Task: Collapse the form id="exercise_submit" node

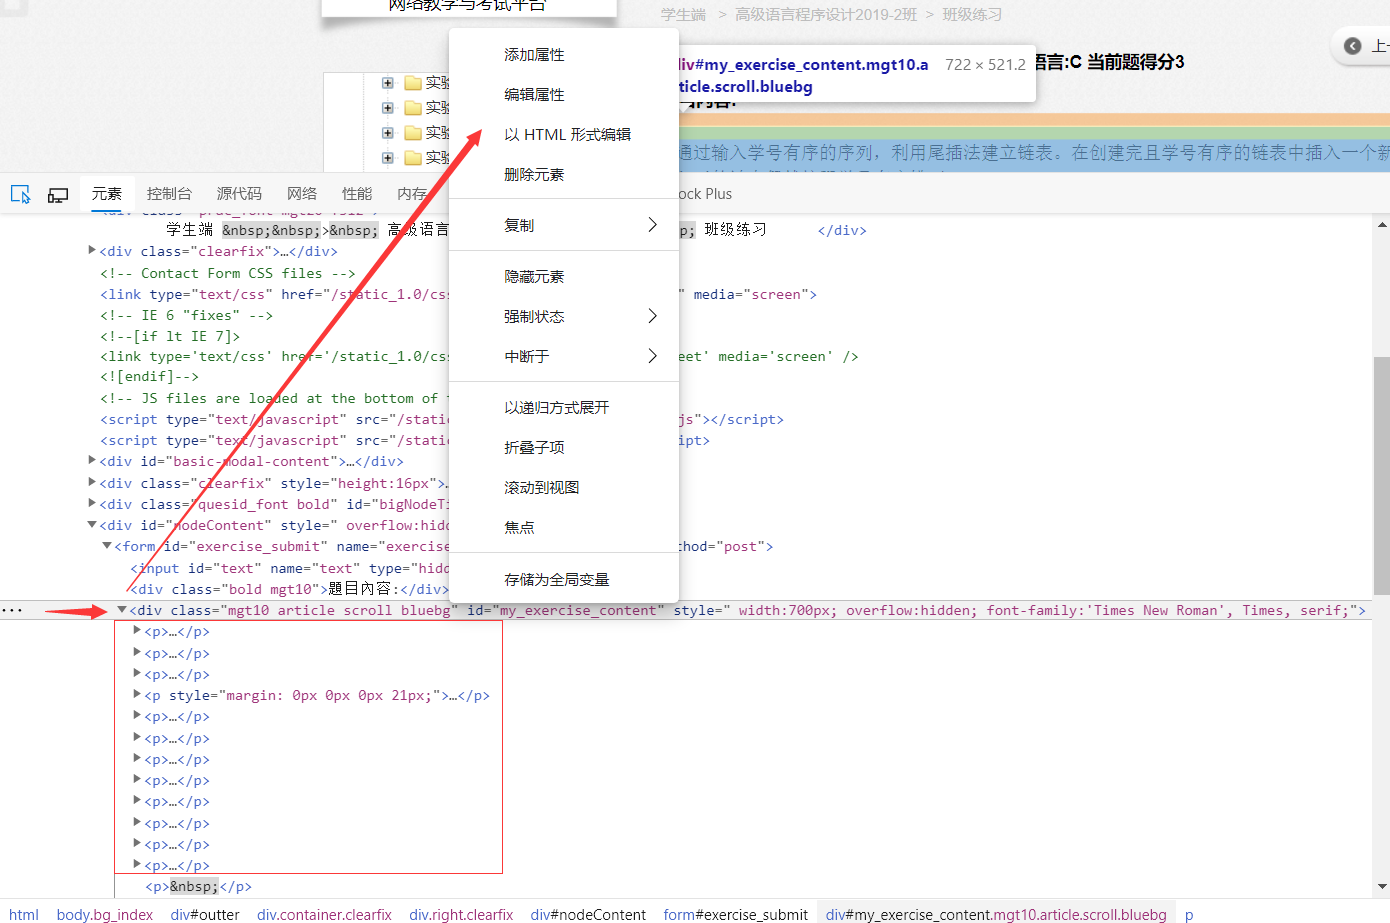Action: 107,546
